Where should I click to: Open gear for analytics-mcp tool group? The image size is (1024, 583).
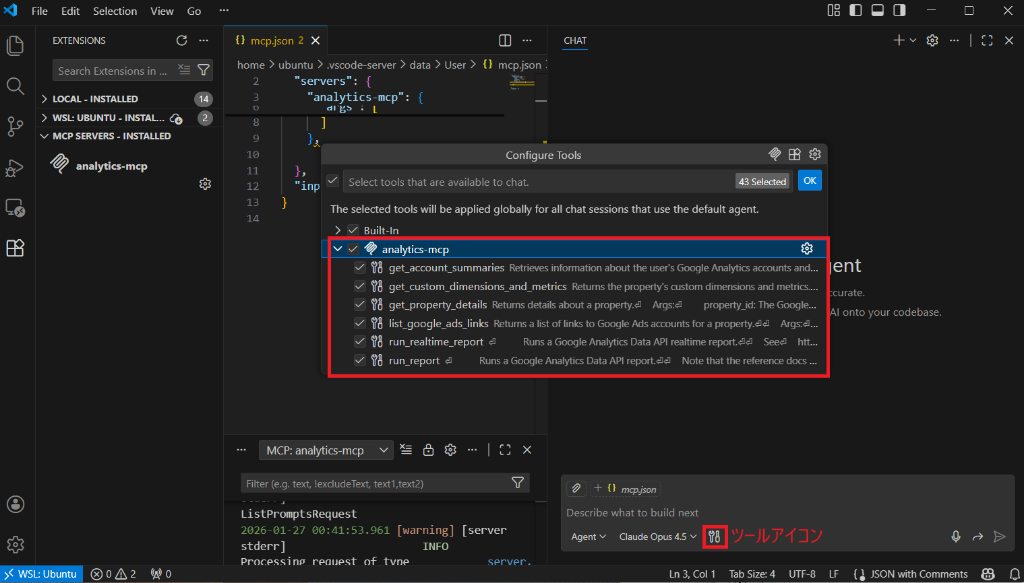click(807, 249)
